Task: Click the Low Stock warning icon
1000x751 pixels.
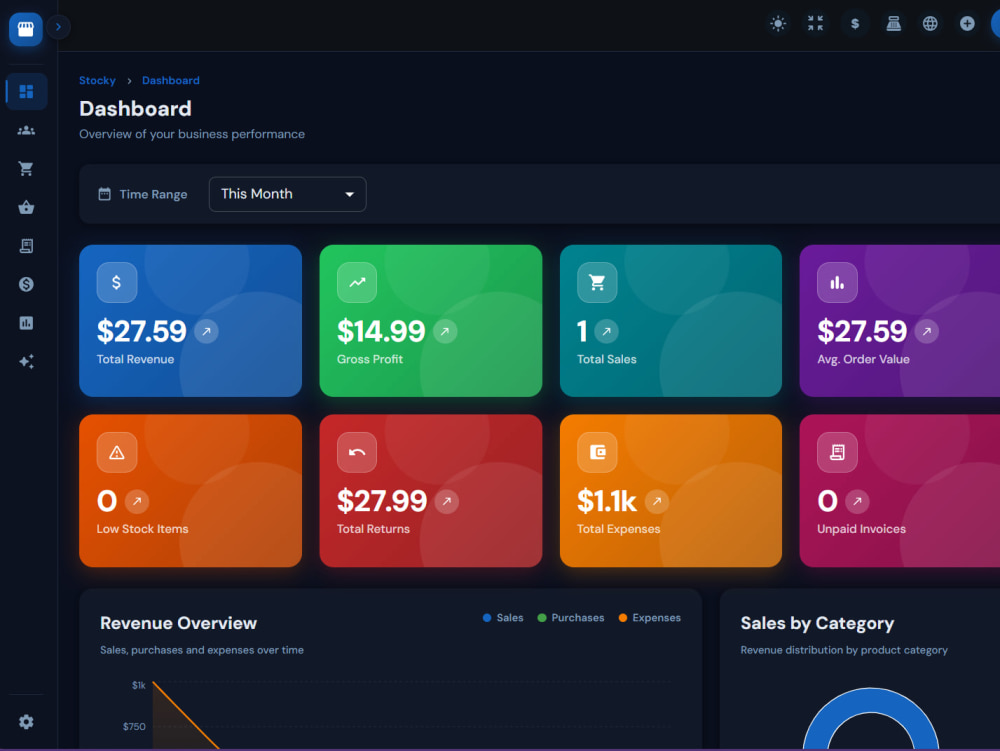Action: [x=117, y=453]
